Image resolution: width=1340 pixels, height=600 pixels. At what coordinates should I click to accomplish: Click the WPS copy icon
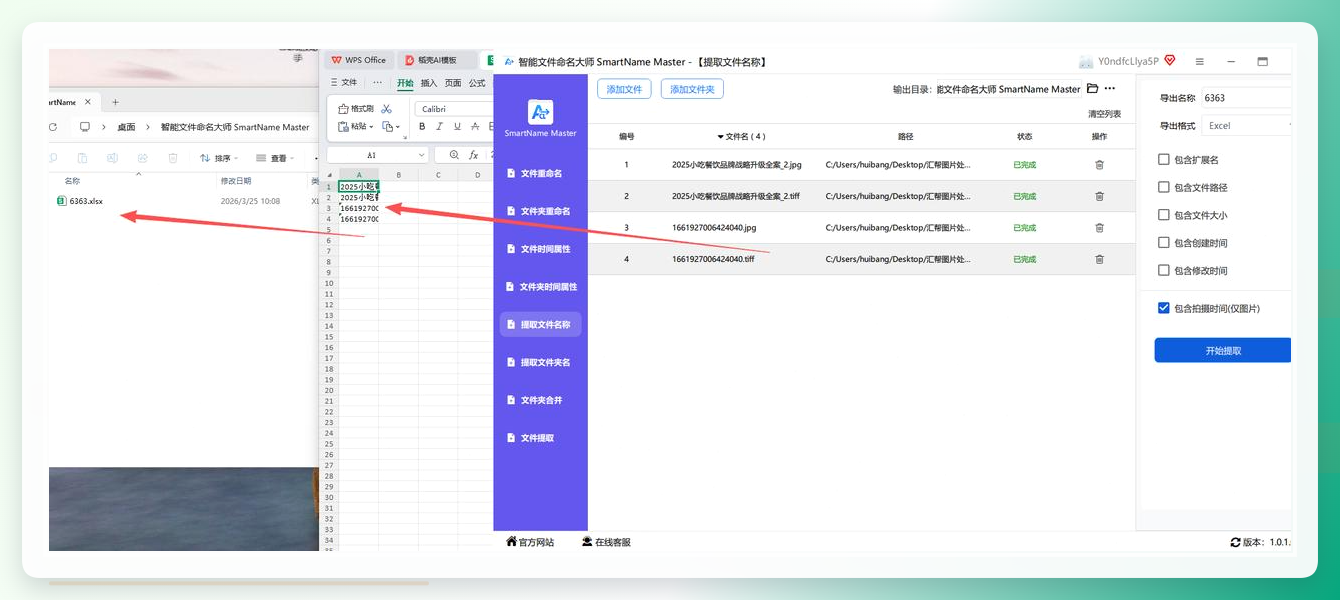coord(388,127)
